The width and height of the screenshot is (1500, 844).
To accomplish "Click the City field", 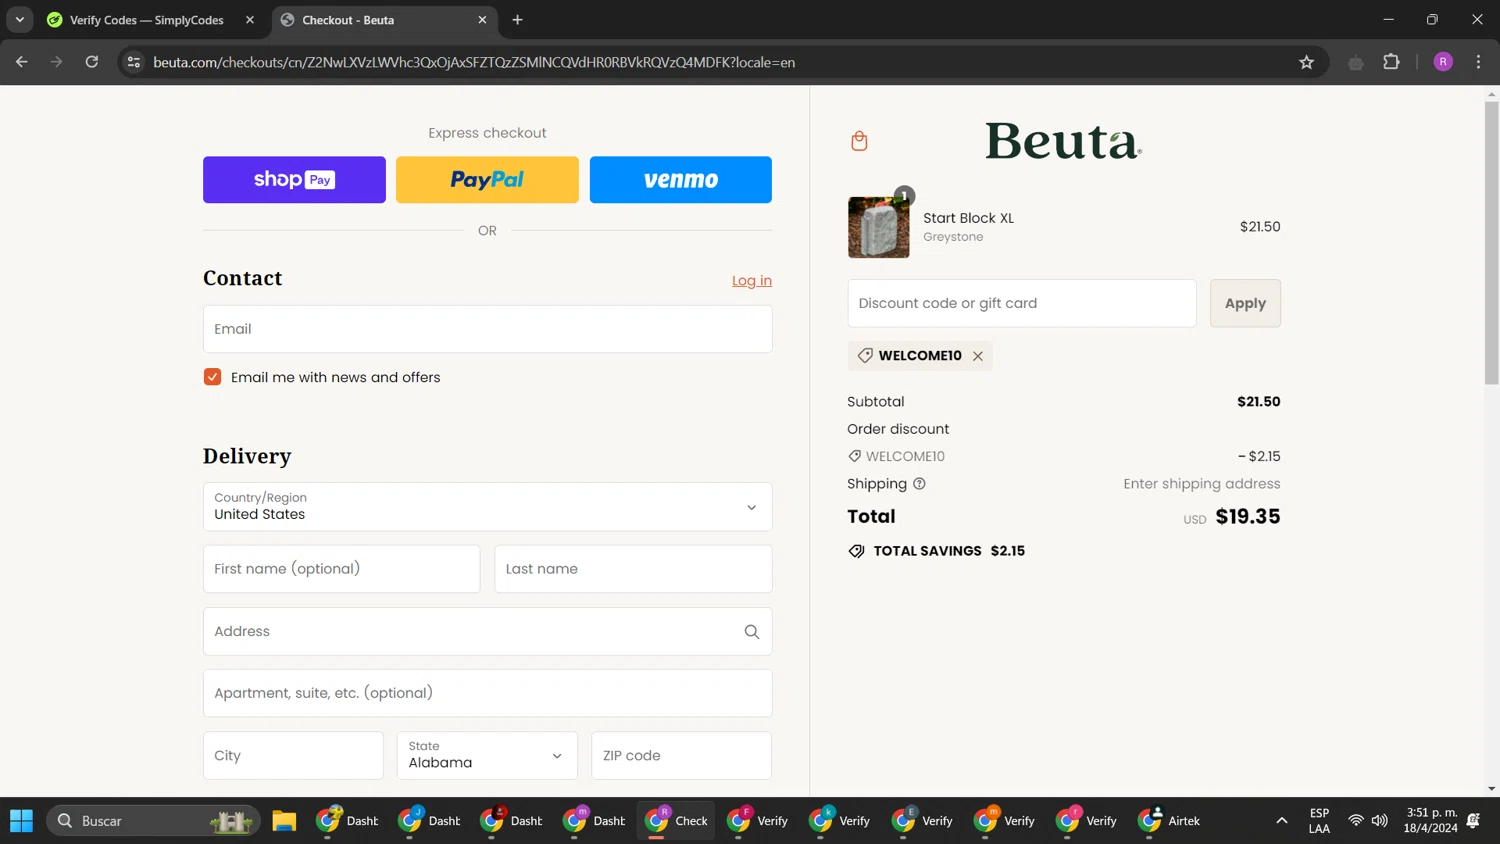I will click(293, 756).
